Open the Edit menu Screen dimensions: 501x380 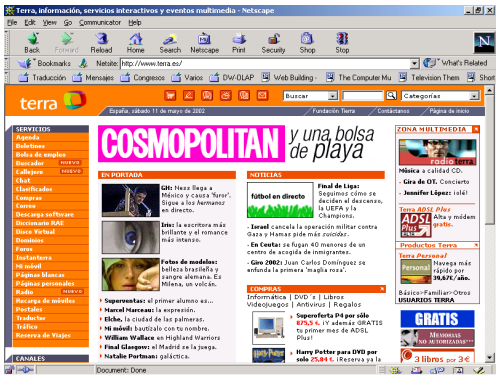point(30,23)
